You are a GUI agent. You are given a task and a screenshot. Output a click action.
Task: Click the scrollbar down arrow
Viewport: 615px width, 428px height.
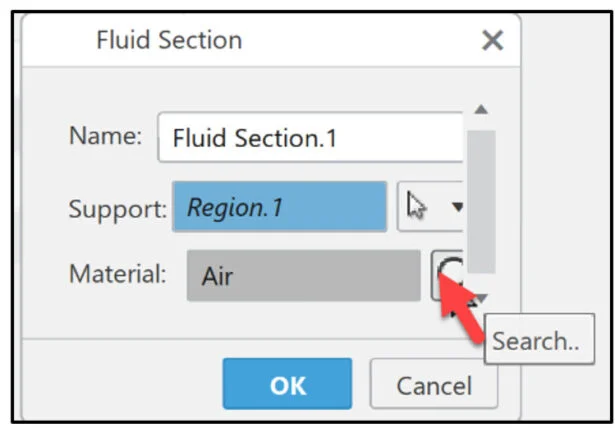[x=481, y=298]
